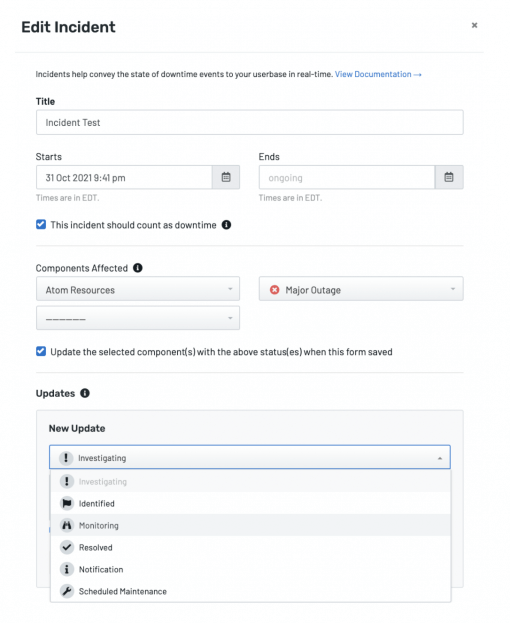Click the Title input field

[250, 122]
